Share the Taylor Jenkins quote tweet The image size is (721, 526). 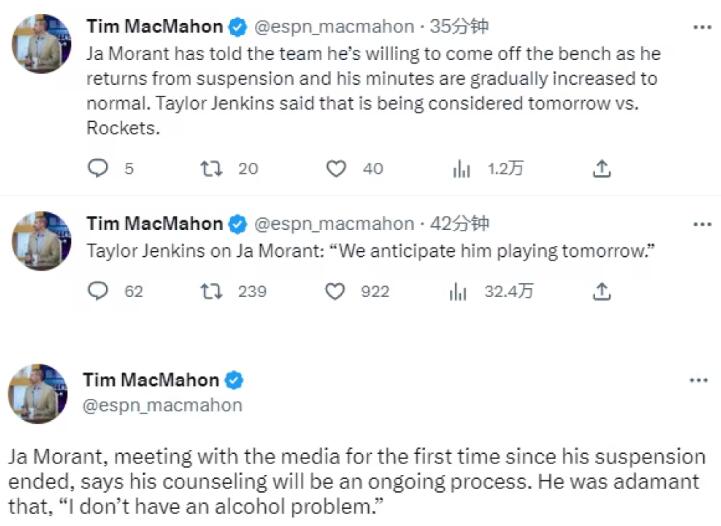pos(601,292)
